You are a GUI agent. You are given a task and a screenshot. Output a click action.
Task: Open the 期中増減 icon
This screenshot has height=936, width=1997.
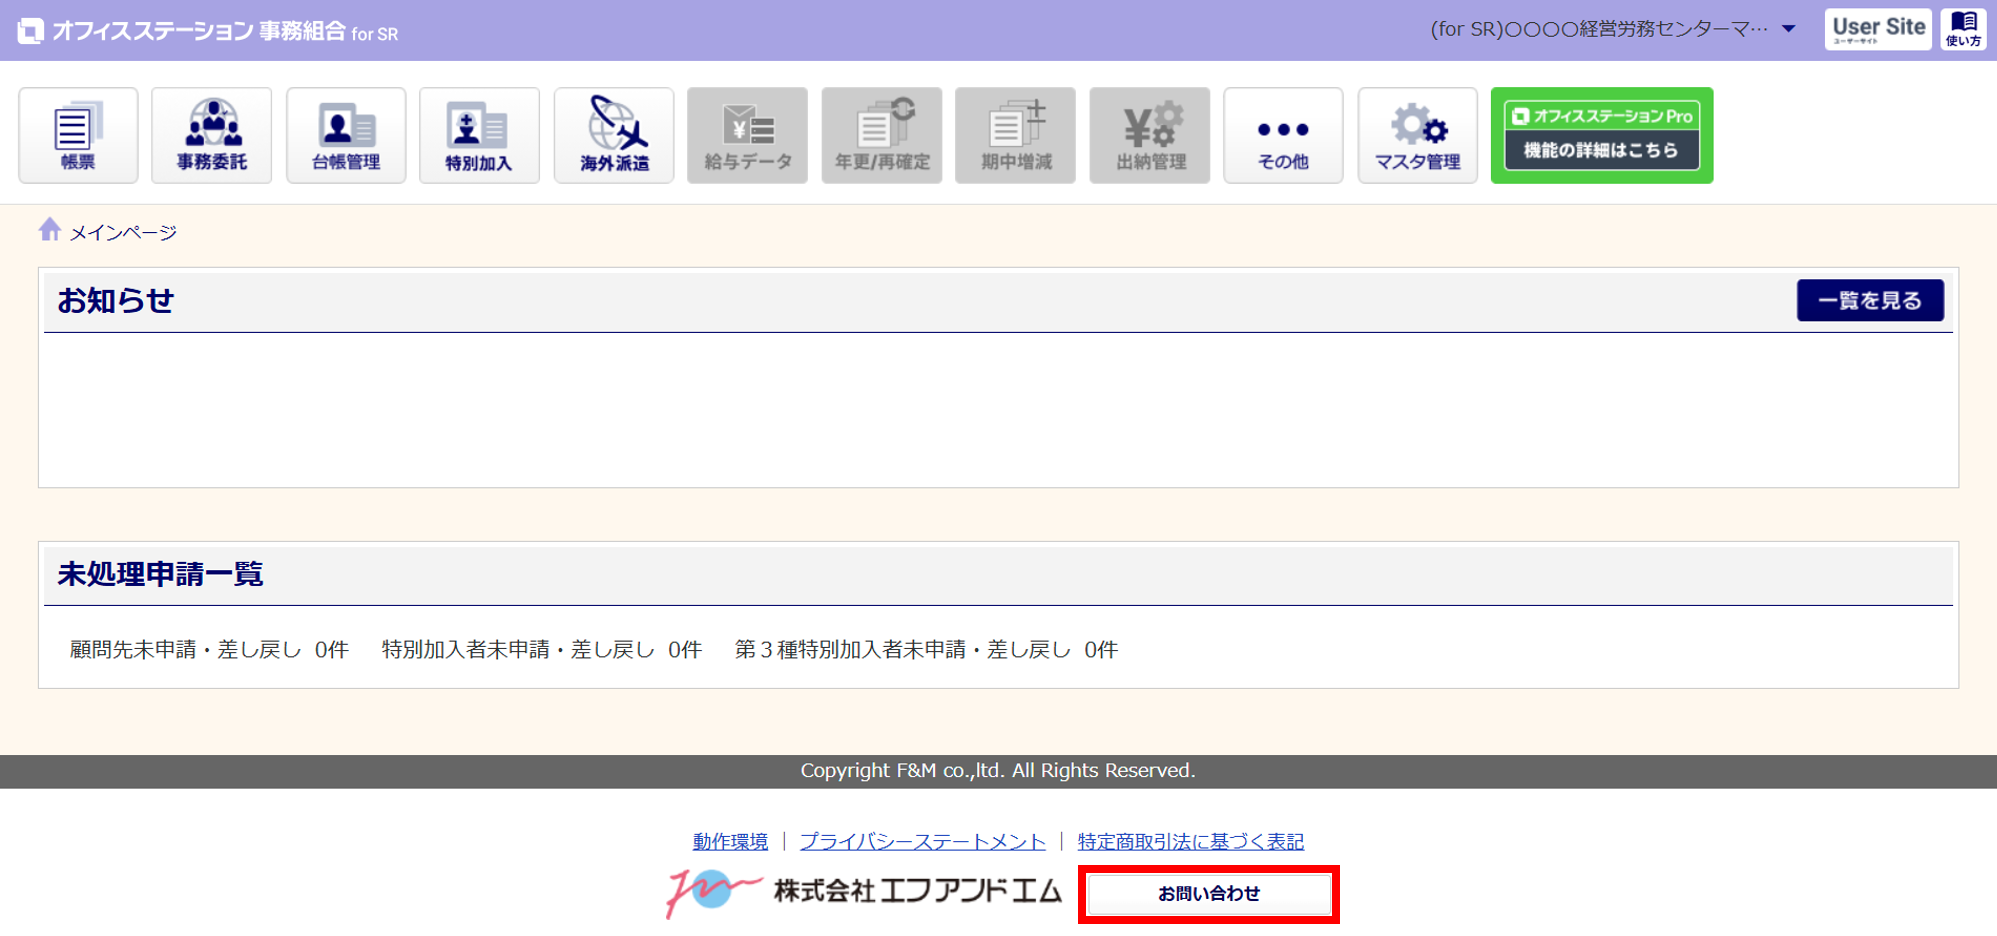click(1015, 135)
